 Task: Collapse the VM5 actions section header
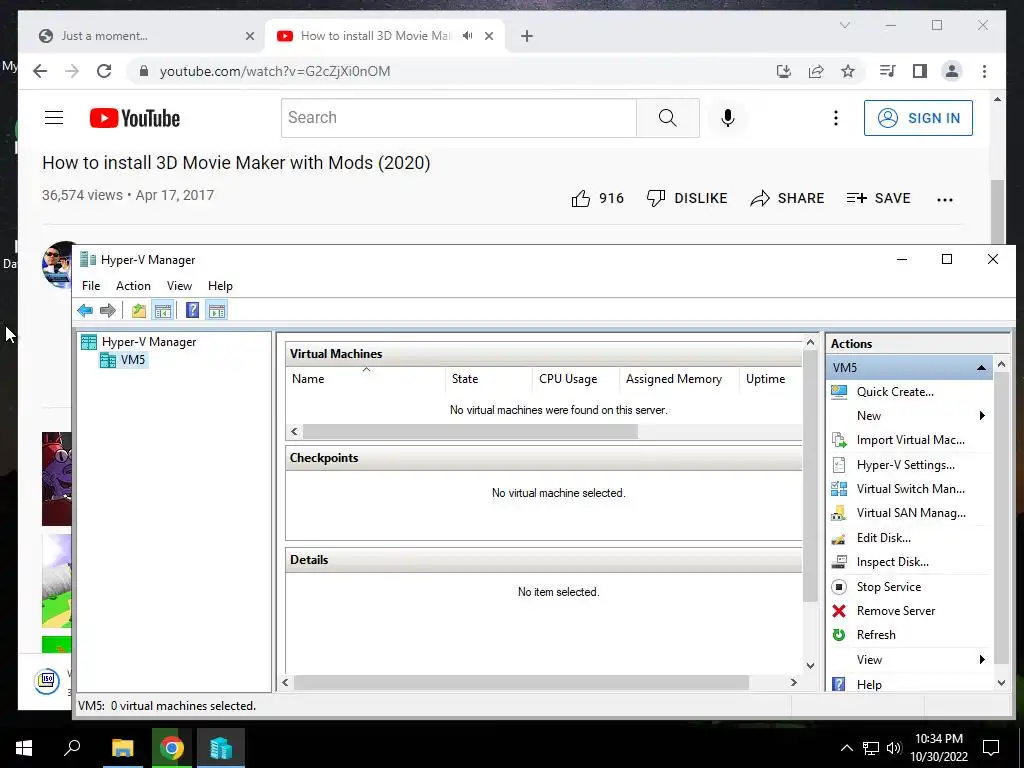tap(981, 368)
